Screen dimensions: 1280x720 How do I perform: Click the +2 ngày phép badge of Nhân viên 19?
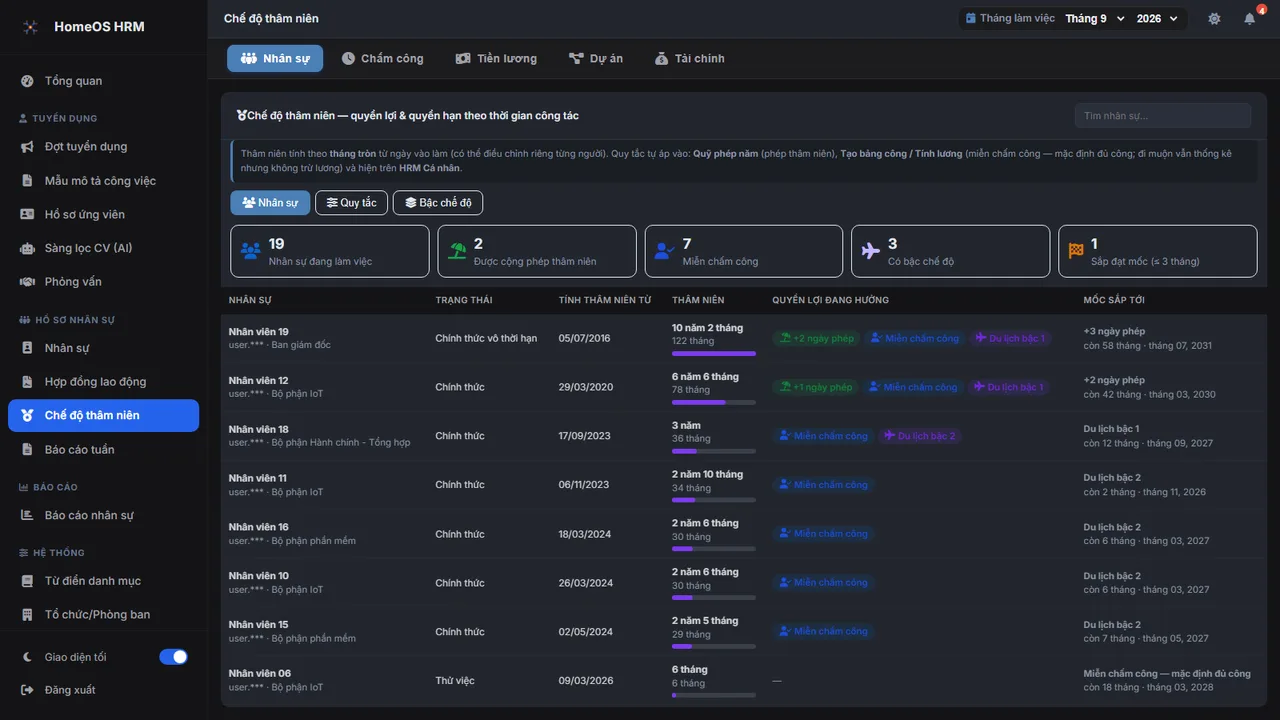click(816, 338)
